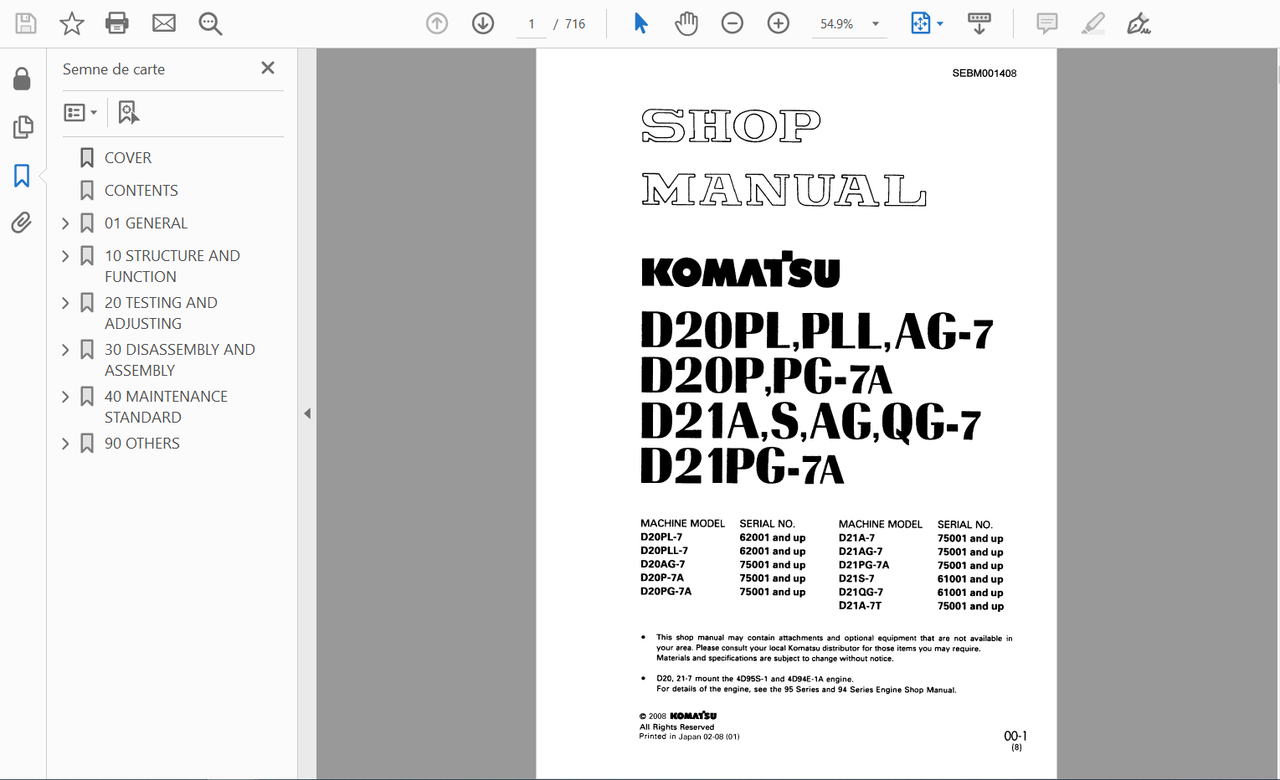This screenshot has width=1280, height=780.
Task: Activate the Hand pan tool
Action: pos(686,23)
